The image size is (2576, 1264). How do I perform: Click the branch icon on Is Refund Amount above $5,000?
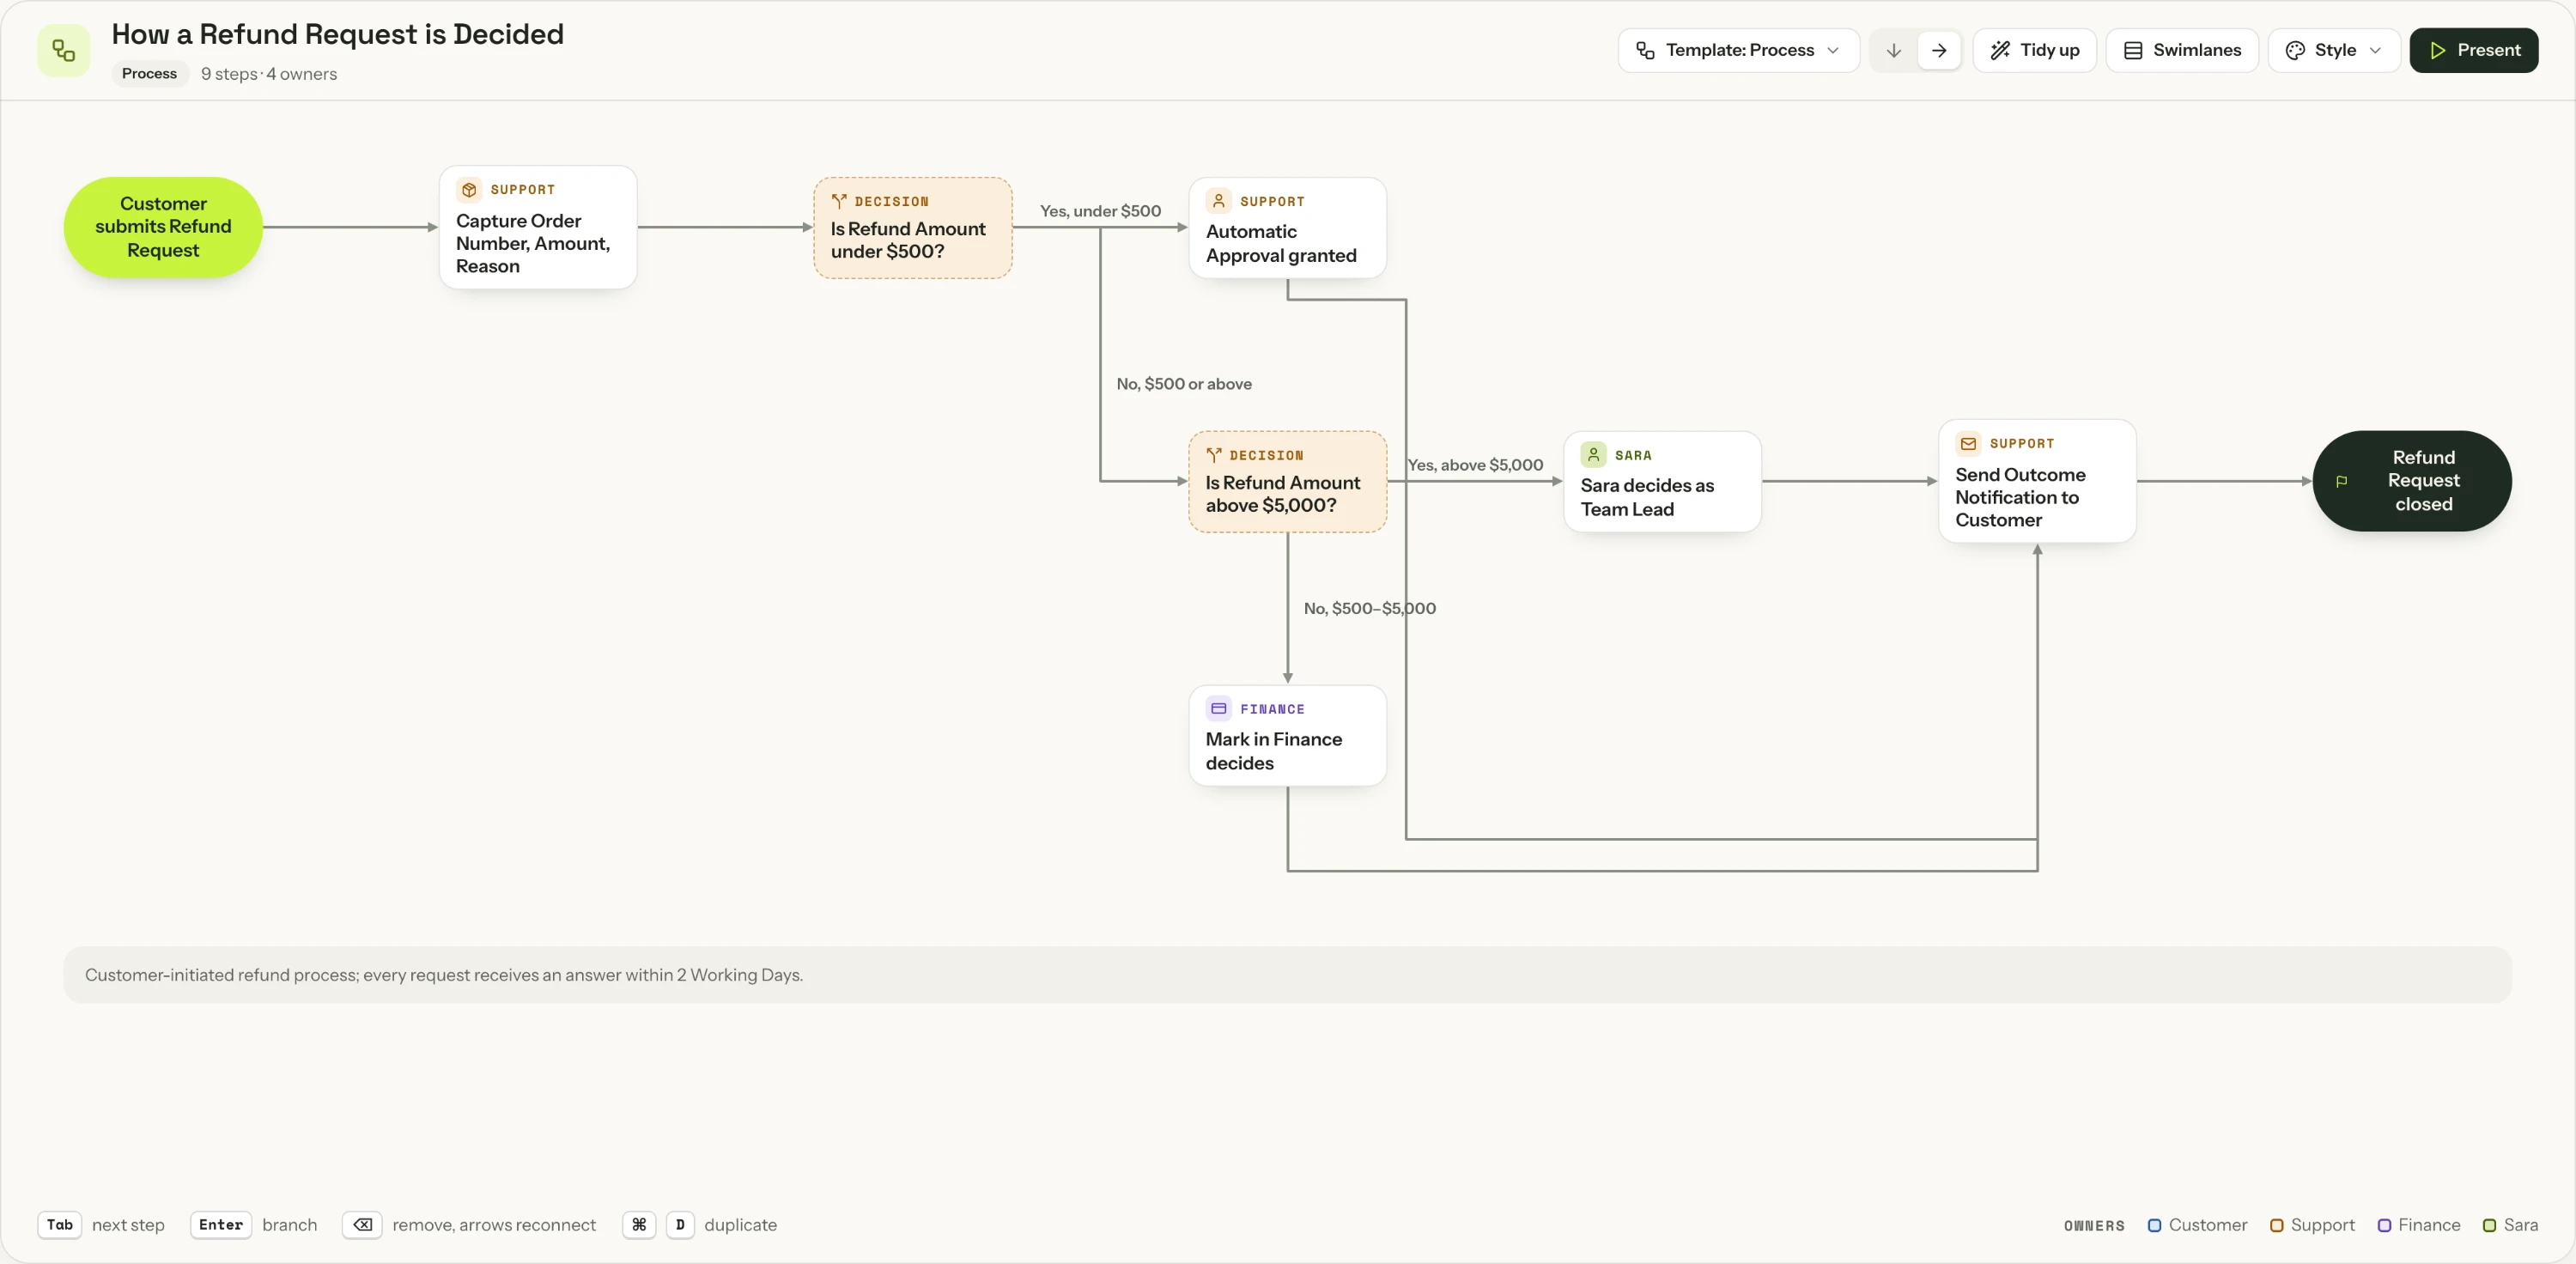[x=1214, y=455]
